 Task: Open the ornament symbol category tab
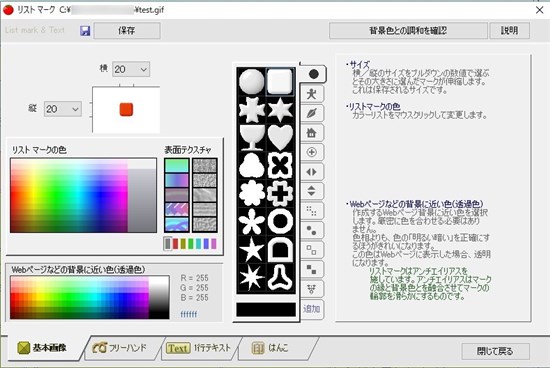point(312,289)
